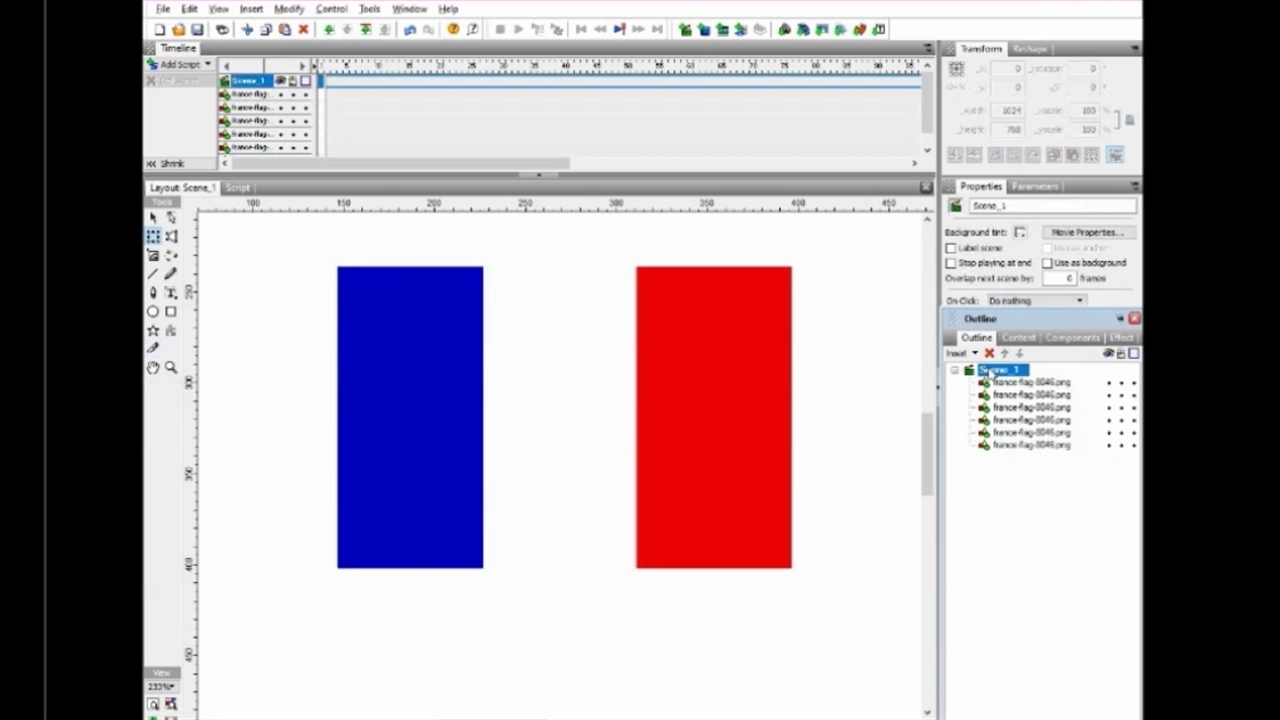Select the Ellipse tool
1280x720 pixels.
click(153, 312)
